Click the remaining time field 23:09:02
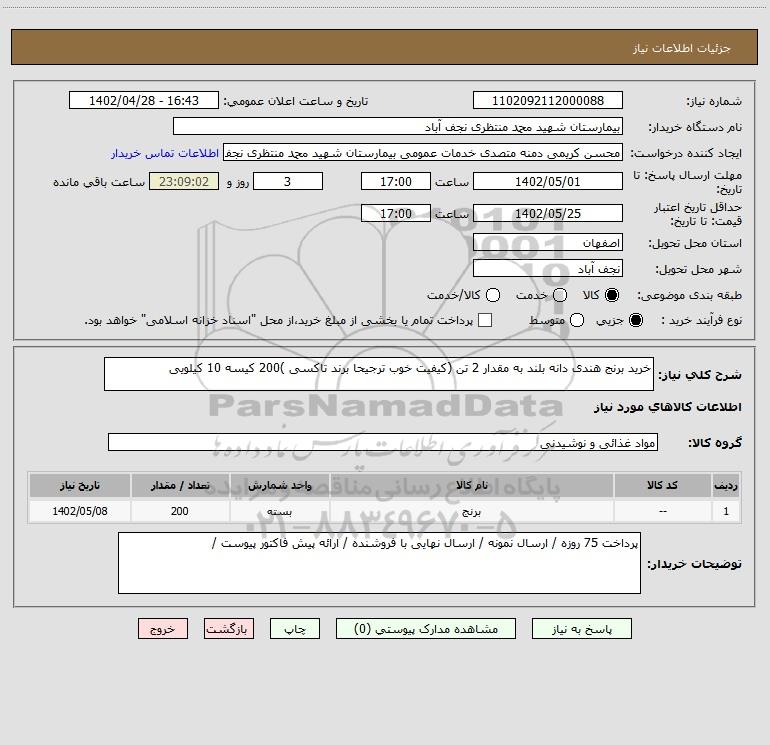770x745 pixels. 184,181
